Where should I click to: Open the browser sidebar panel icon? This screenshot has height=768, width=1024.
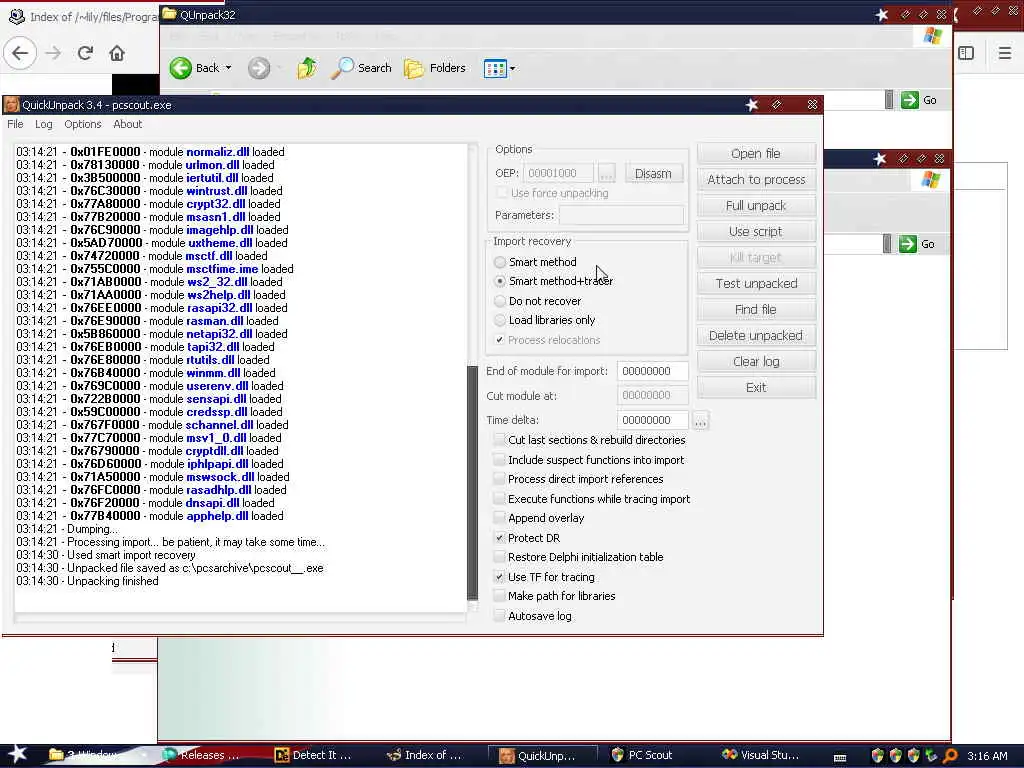click(x=966, y=53)
